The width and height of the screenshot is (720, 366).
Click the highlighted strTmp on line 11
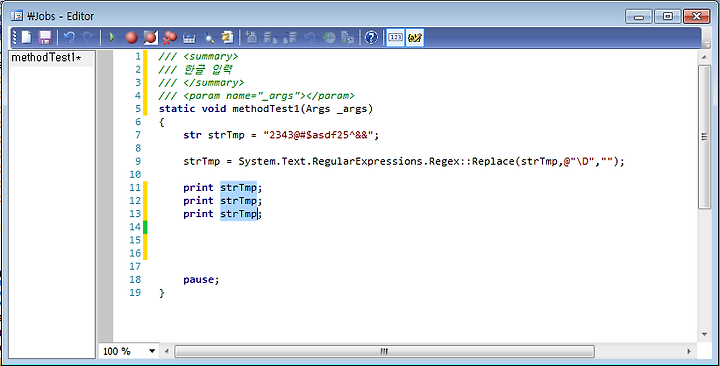tap(238, 188)
